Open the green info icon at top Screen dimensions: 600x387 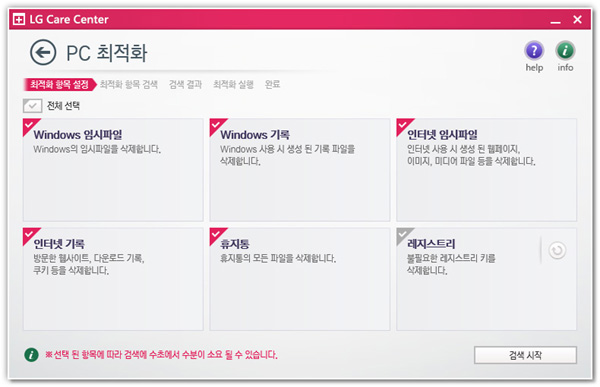pyautogui.click(x=565, y=50)
